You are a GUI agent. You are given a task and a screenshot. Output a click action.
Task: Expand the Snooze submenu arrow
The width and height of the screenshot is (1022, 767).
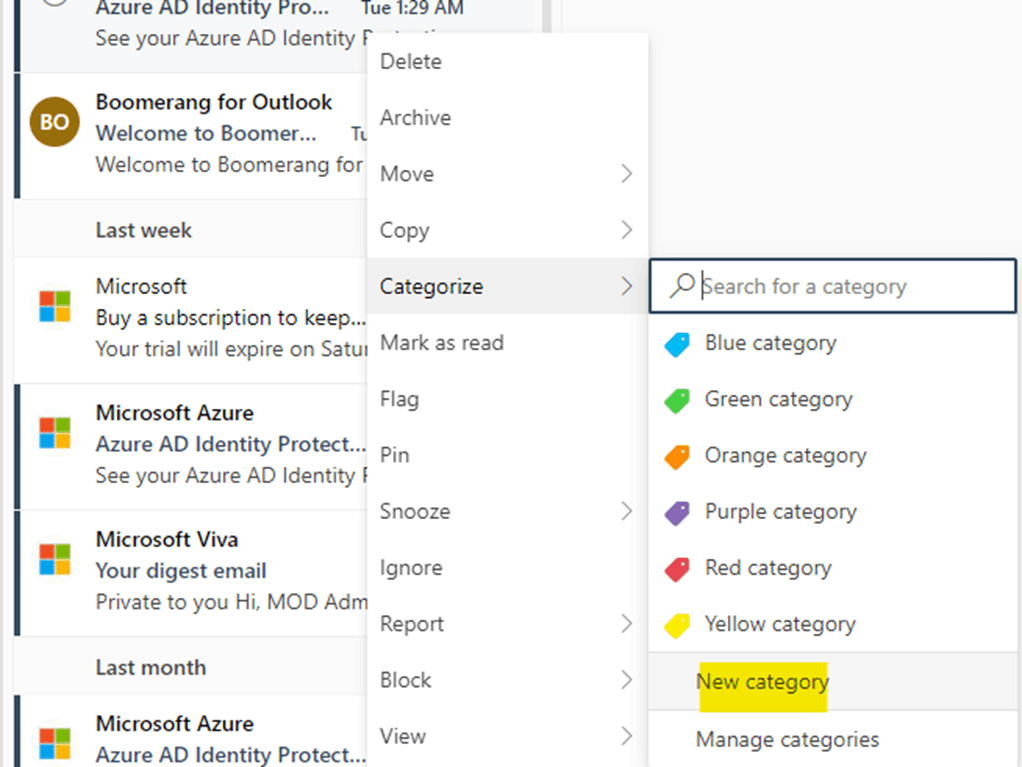[x=626, y=512]
